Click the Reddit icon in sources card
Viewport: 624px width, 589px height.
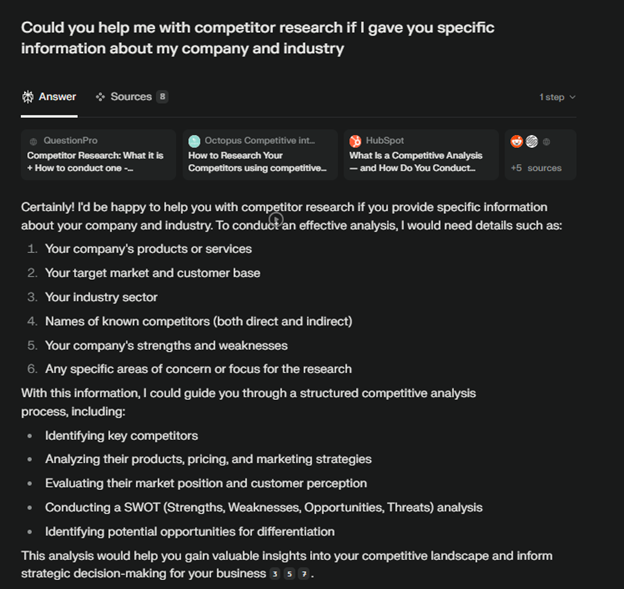pos(517,142)
